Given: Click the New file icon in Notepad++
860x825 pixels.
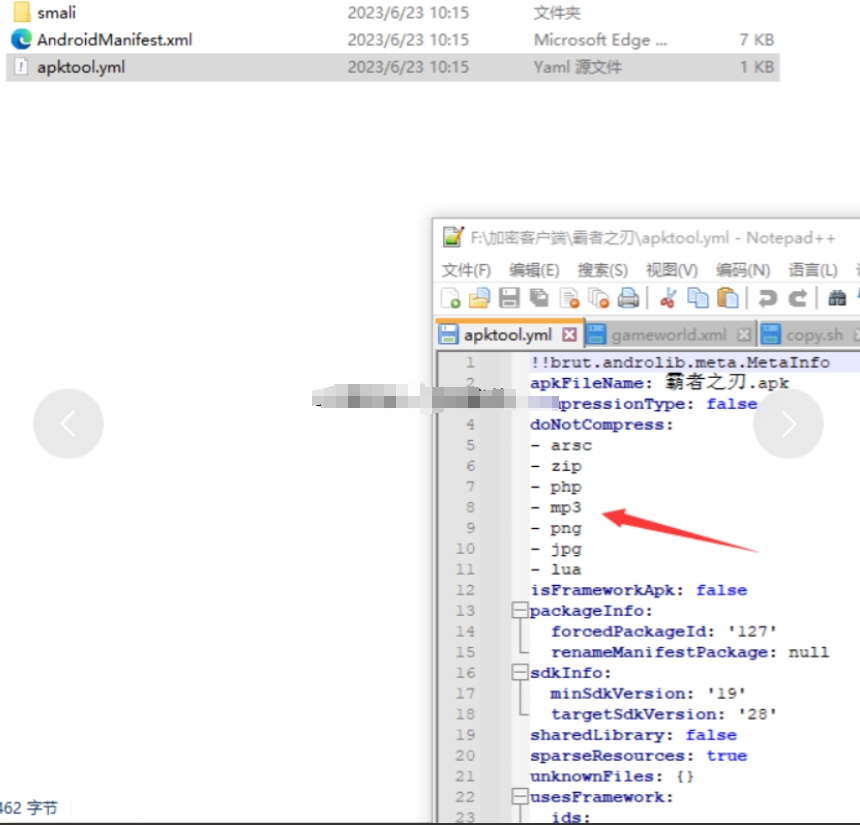Looking at the screenshot, I should tap(450, 298).
